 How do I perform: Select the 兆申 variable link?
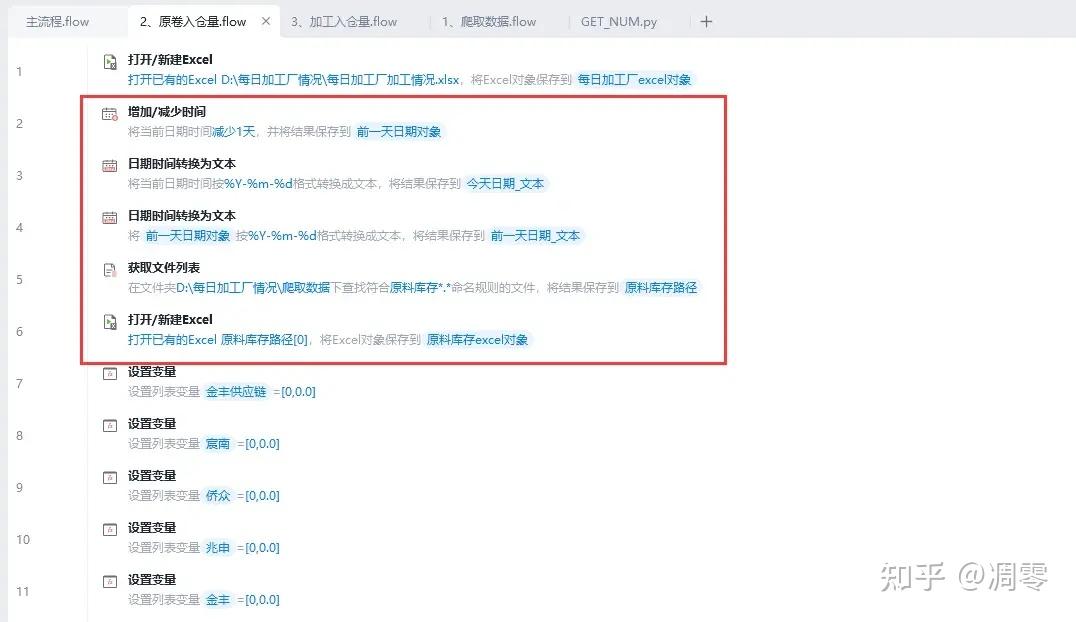[x=218, y=547]
